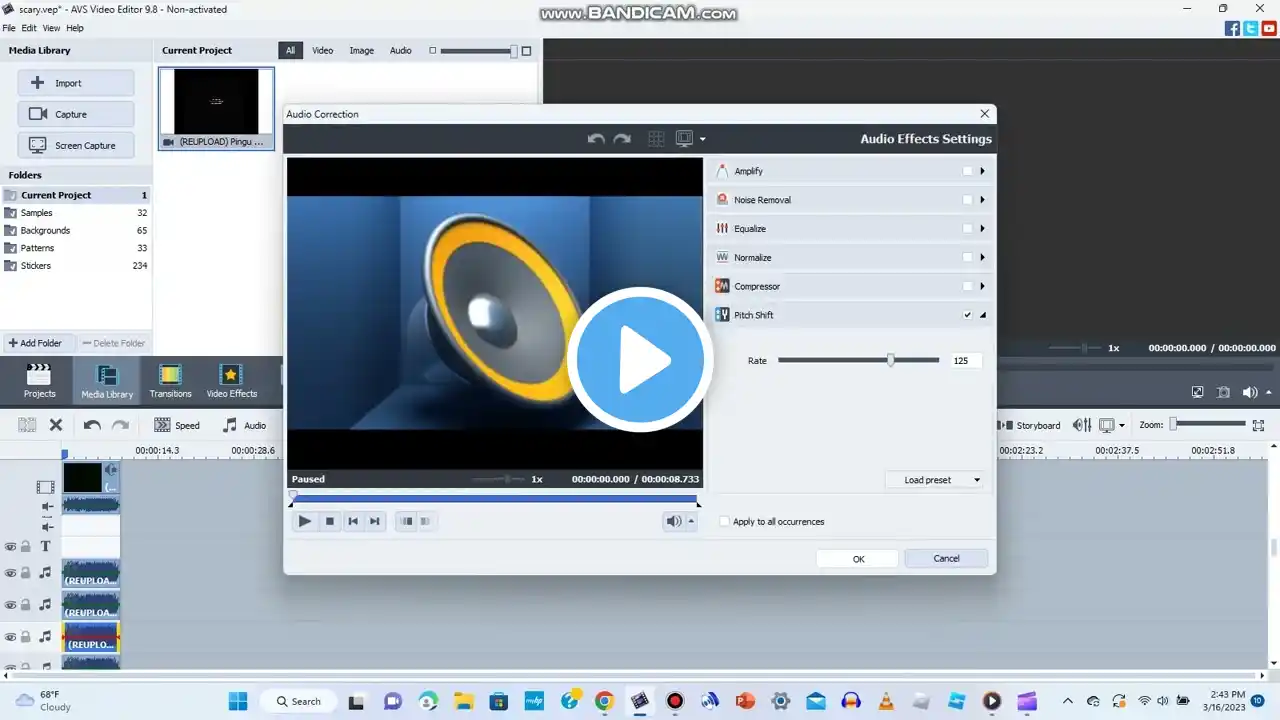The width and height of the screenshot is (1280, 720).
Task: Expand the Equalize effect settings arrow
Action: [x=982, y=229]
